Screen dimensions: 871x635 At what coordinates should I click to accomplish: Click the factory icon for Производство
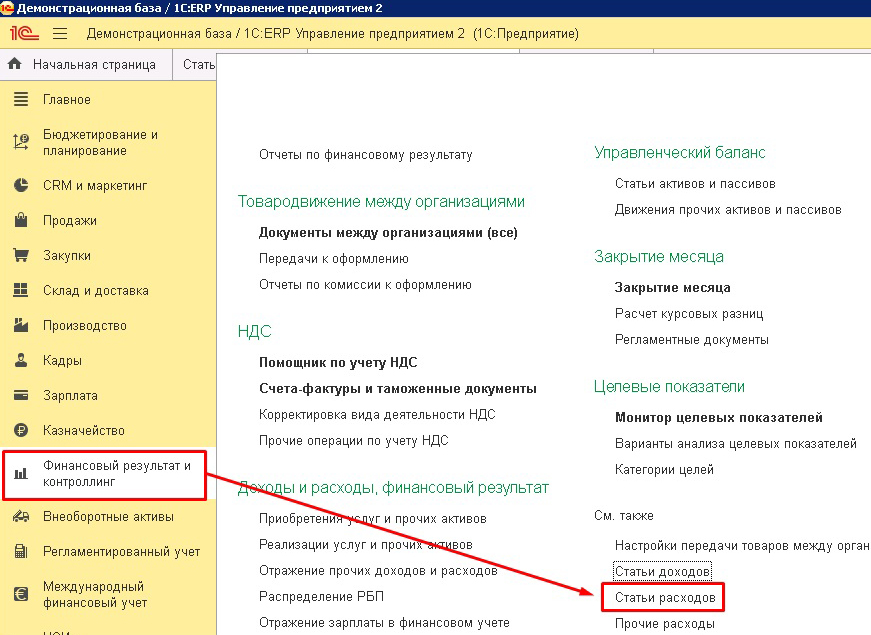tap(20, 326)
